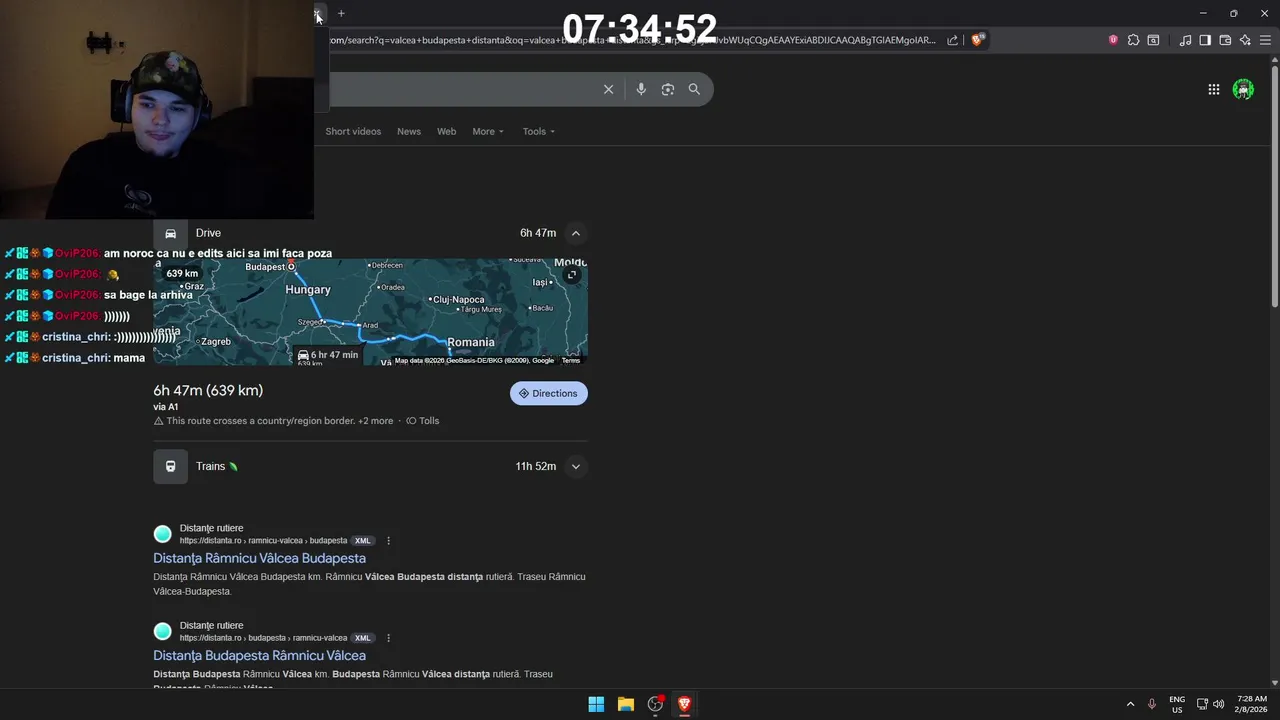
Task: Open the Extensions puzzle icon
Action: click(1133, 40)
